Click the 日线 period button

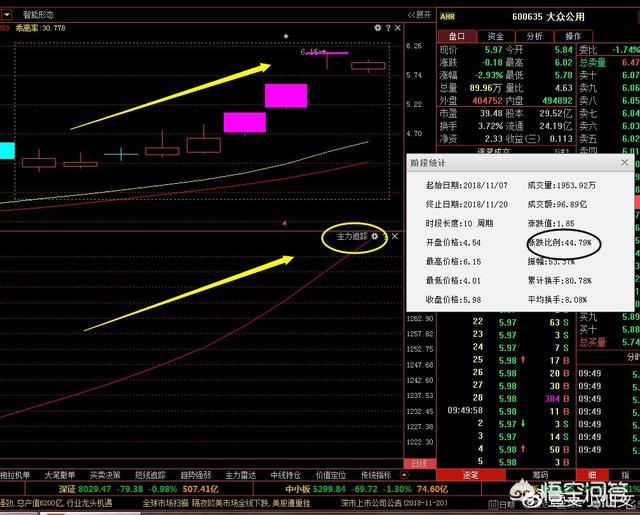[x=420, y=464]
